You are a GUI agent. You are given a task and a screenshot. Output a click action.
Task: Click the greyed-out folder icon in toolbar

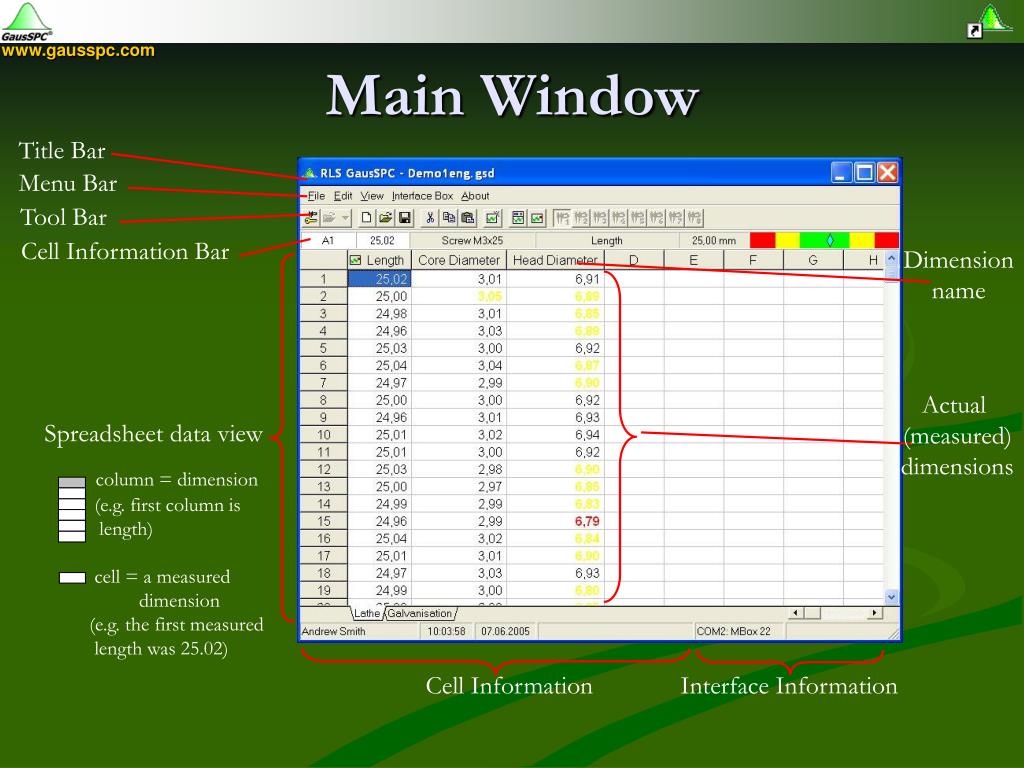329,217
